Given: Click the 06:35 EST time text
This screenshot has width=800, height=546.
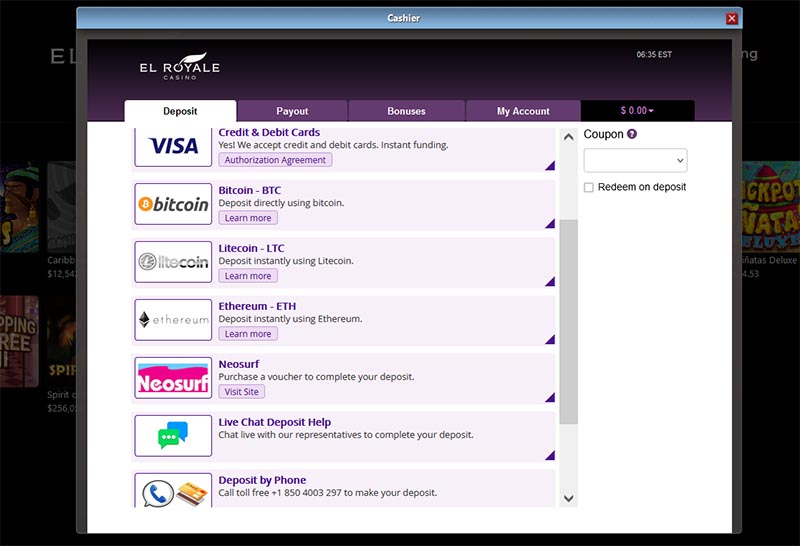Looking at the screenshot, I should (x=654, y=55).
